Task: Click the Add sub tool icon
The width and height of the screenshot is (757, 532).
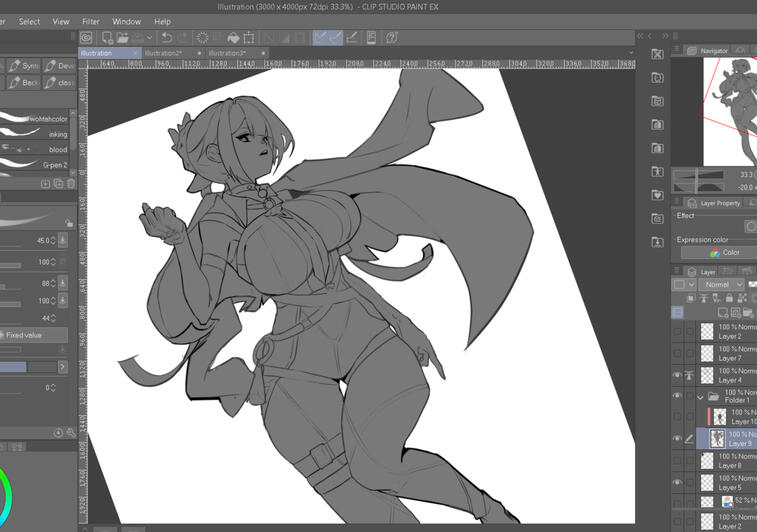Action: (45, 183)
